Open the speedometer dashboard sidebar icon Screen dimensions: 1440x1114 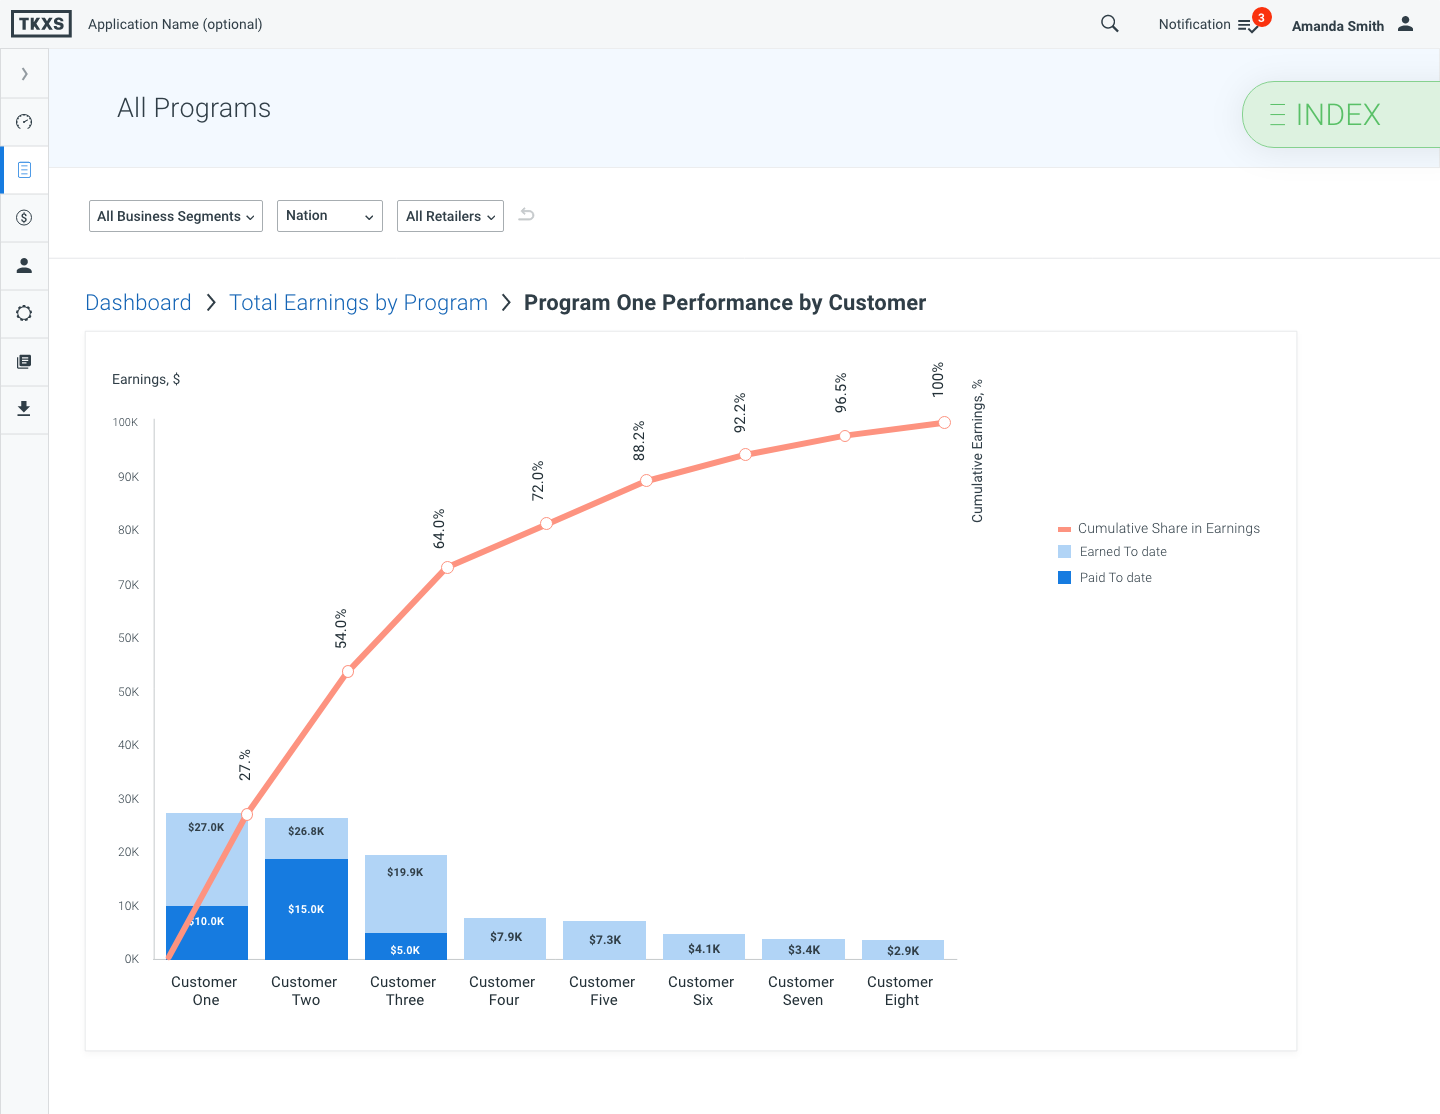tap(24, 122)
